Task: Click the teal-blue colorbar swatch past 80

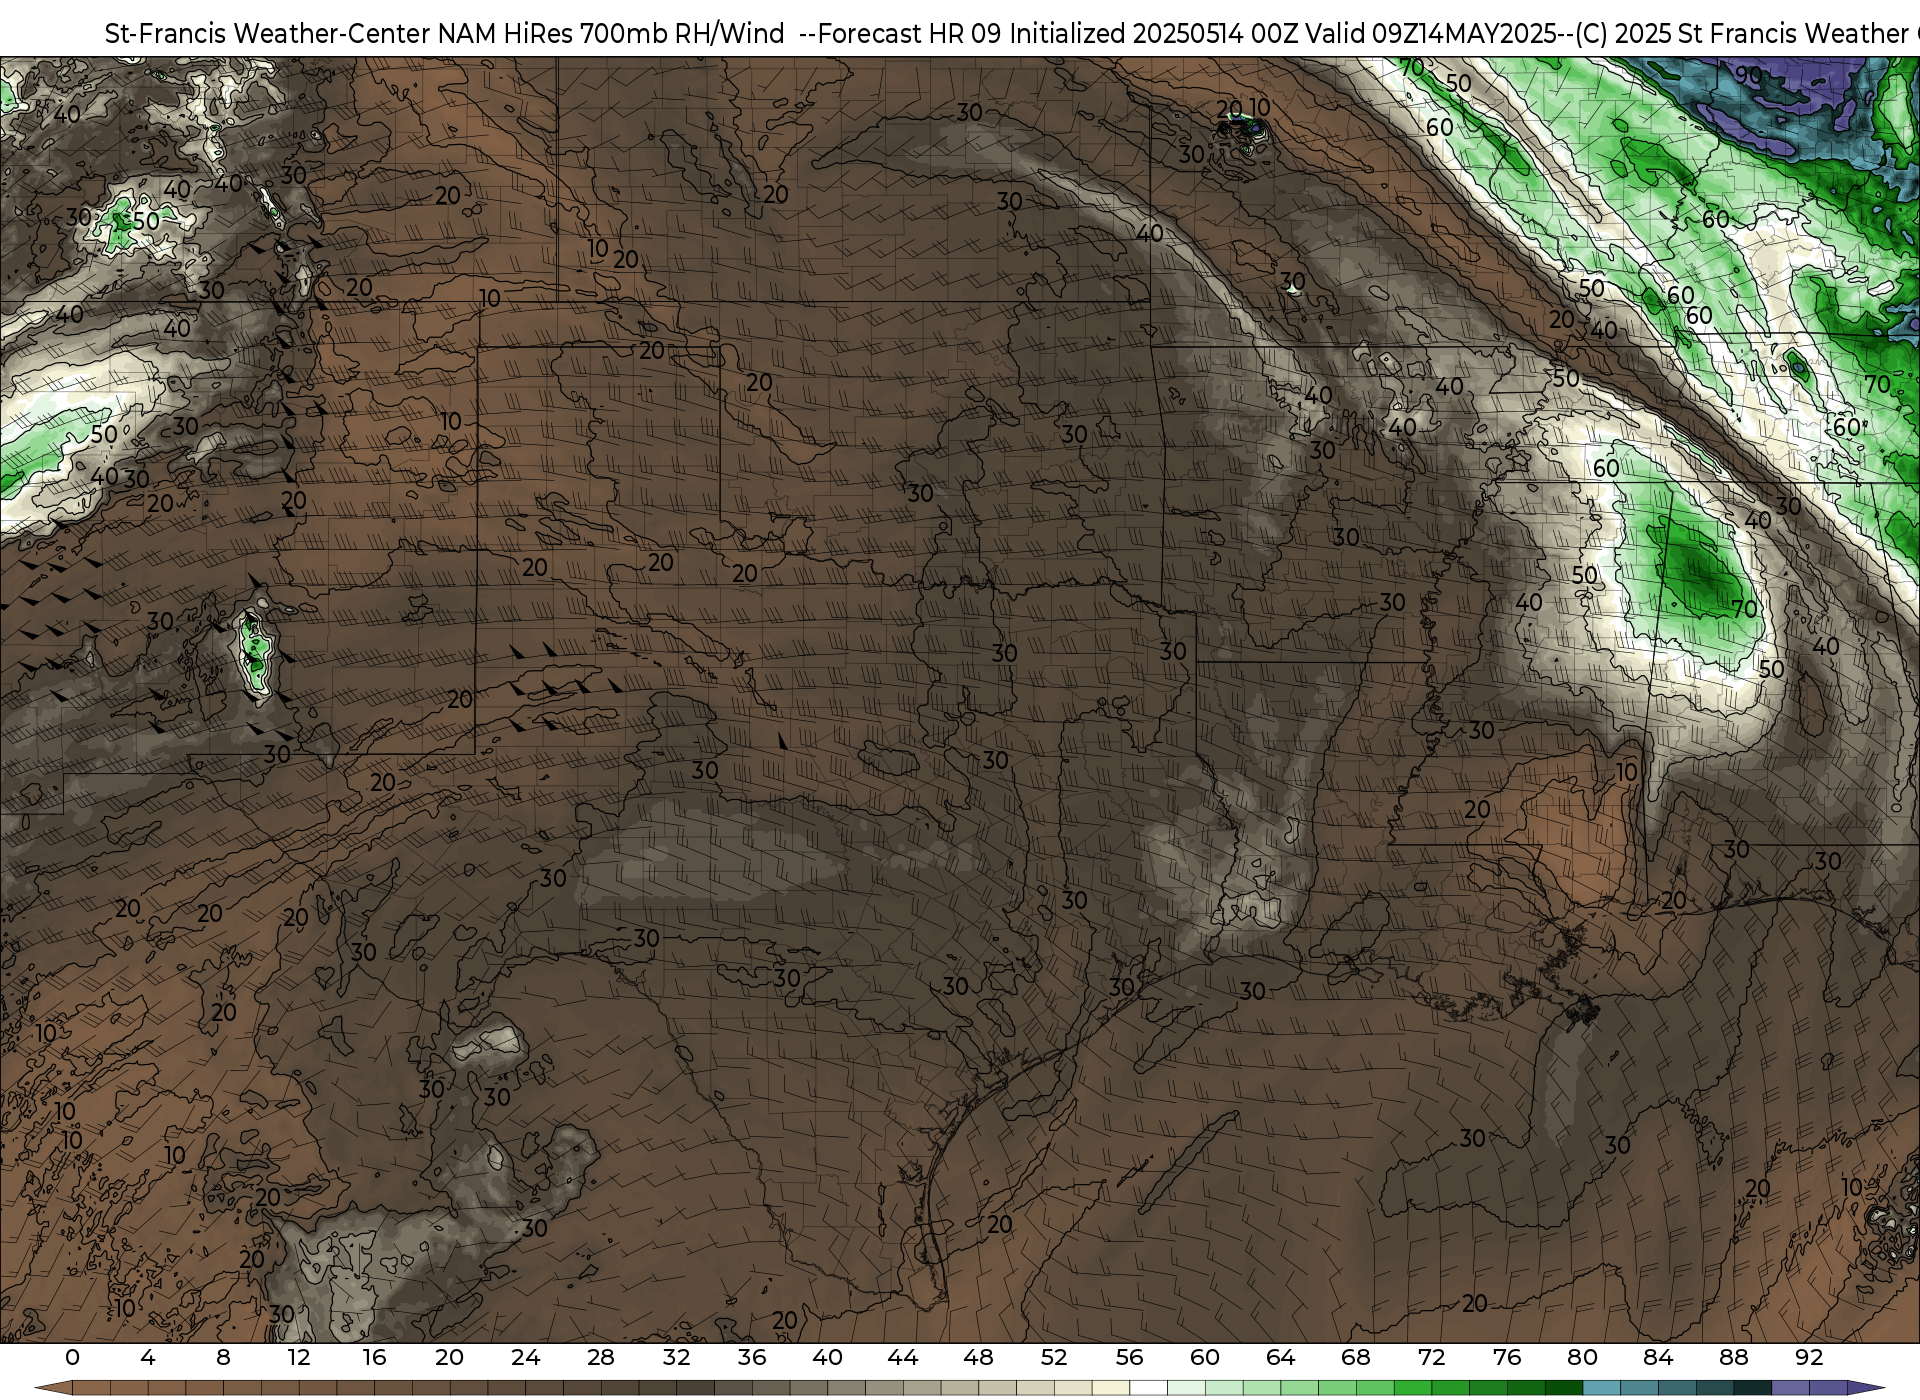Action: click(1601, 1388)
